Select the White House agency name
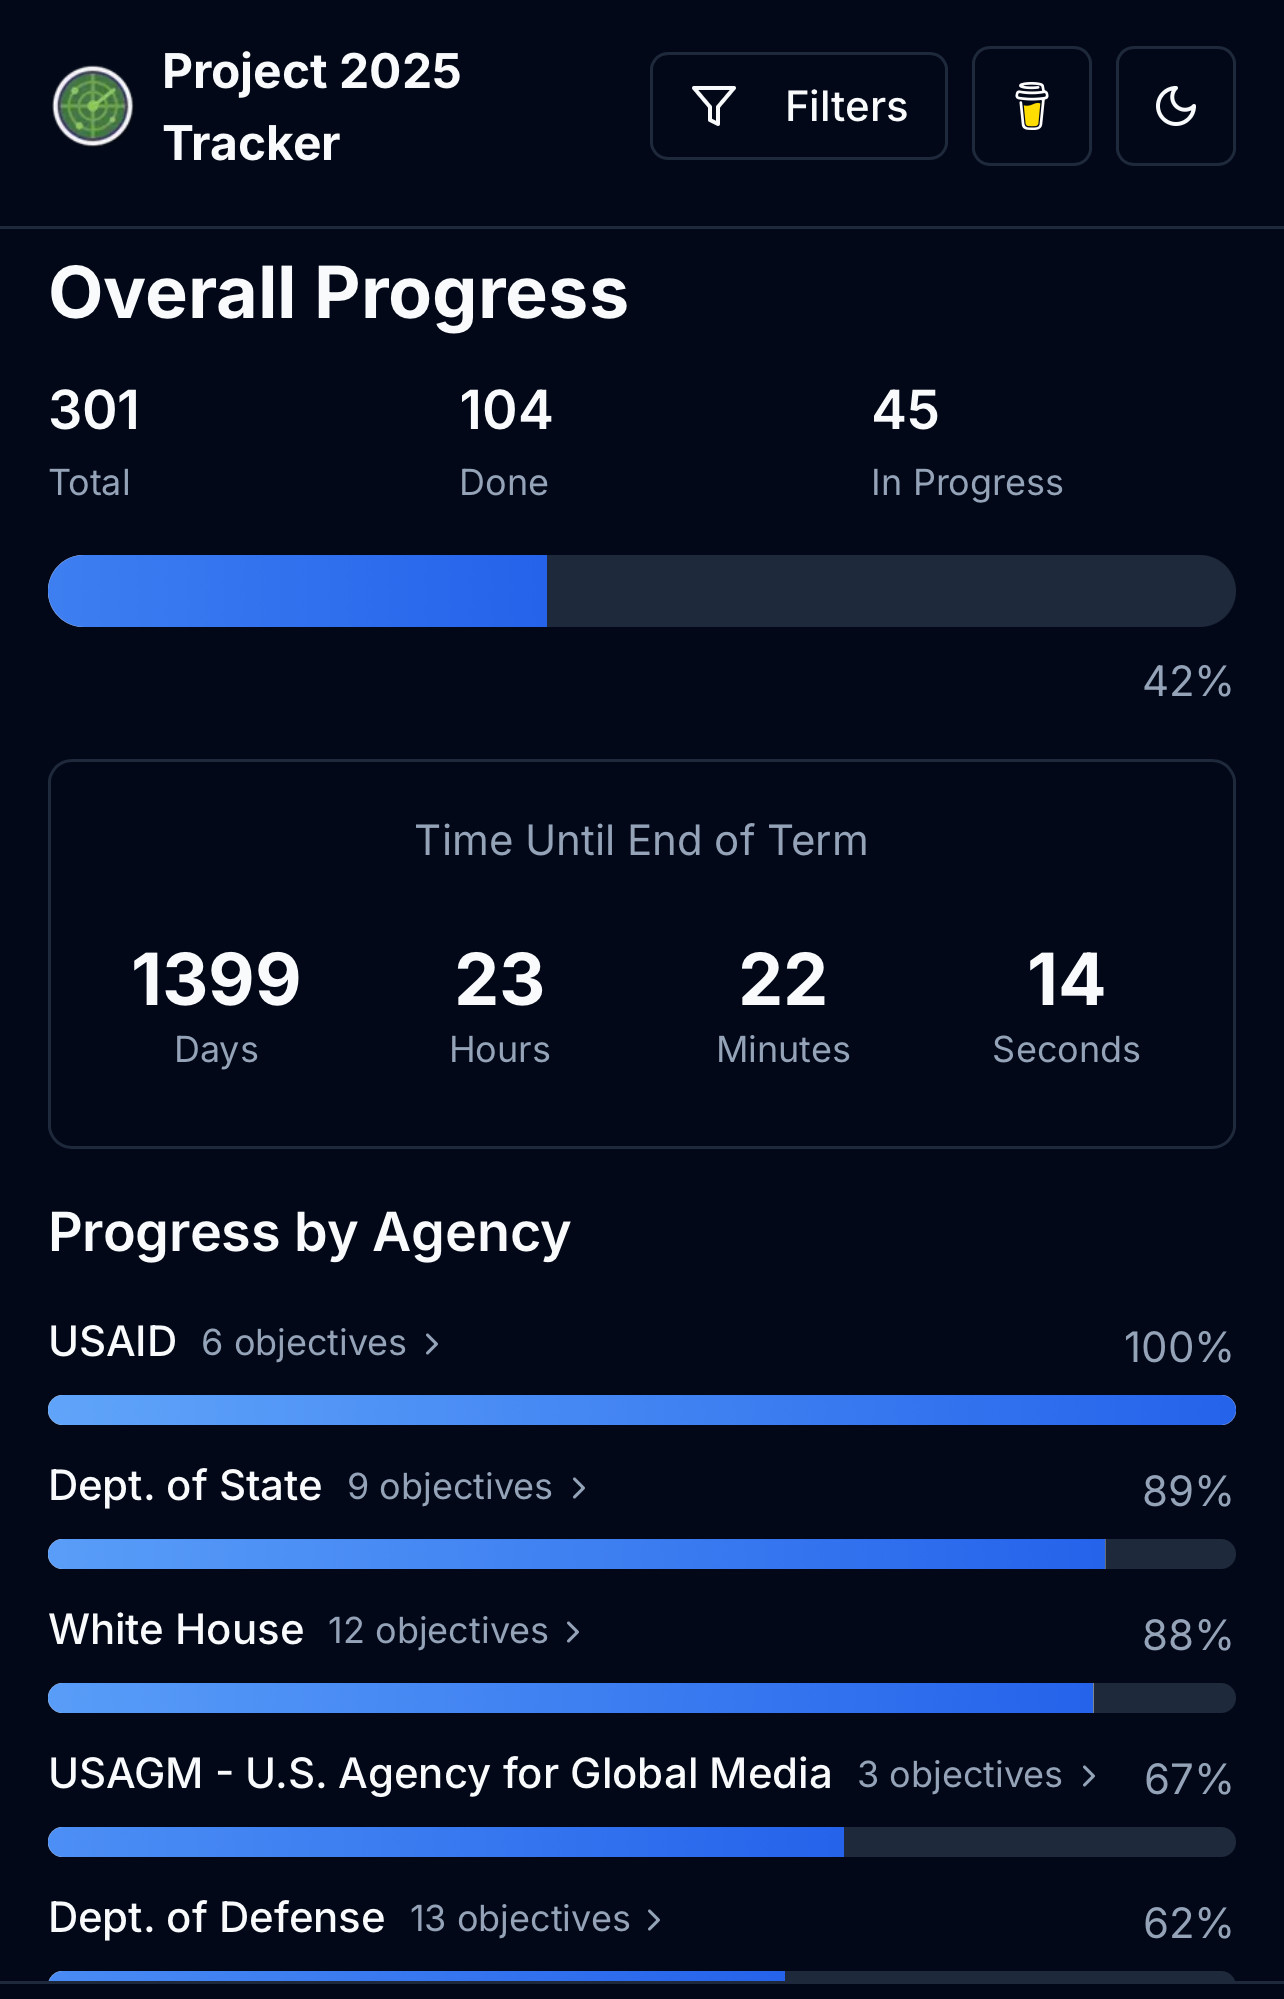The width and height of the screenshot is (1284, 1999). click(x=176, y=1630)
